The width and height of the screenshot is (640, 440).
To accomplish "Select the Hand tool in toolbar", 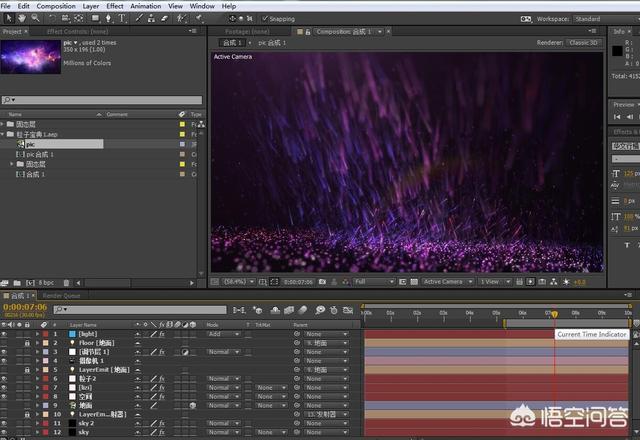I will 22,18.
